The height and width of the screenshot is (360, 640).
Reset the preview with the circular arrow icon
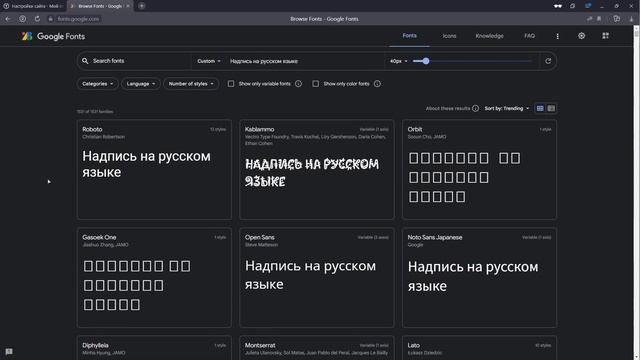(x=548, y=61)
